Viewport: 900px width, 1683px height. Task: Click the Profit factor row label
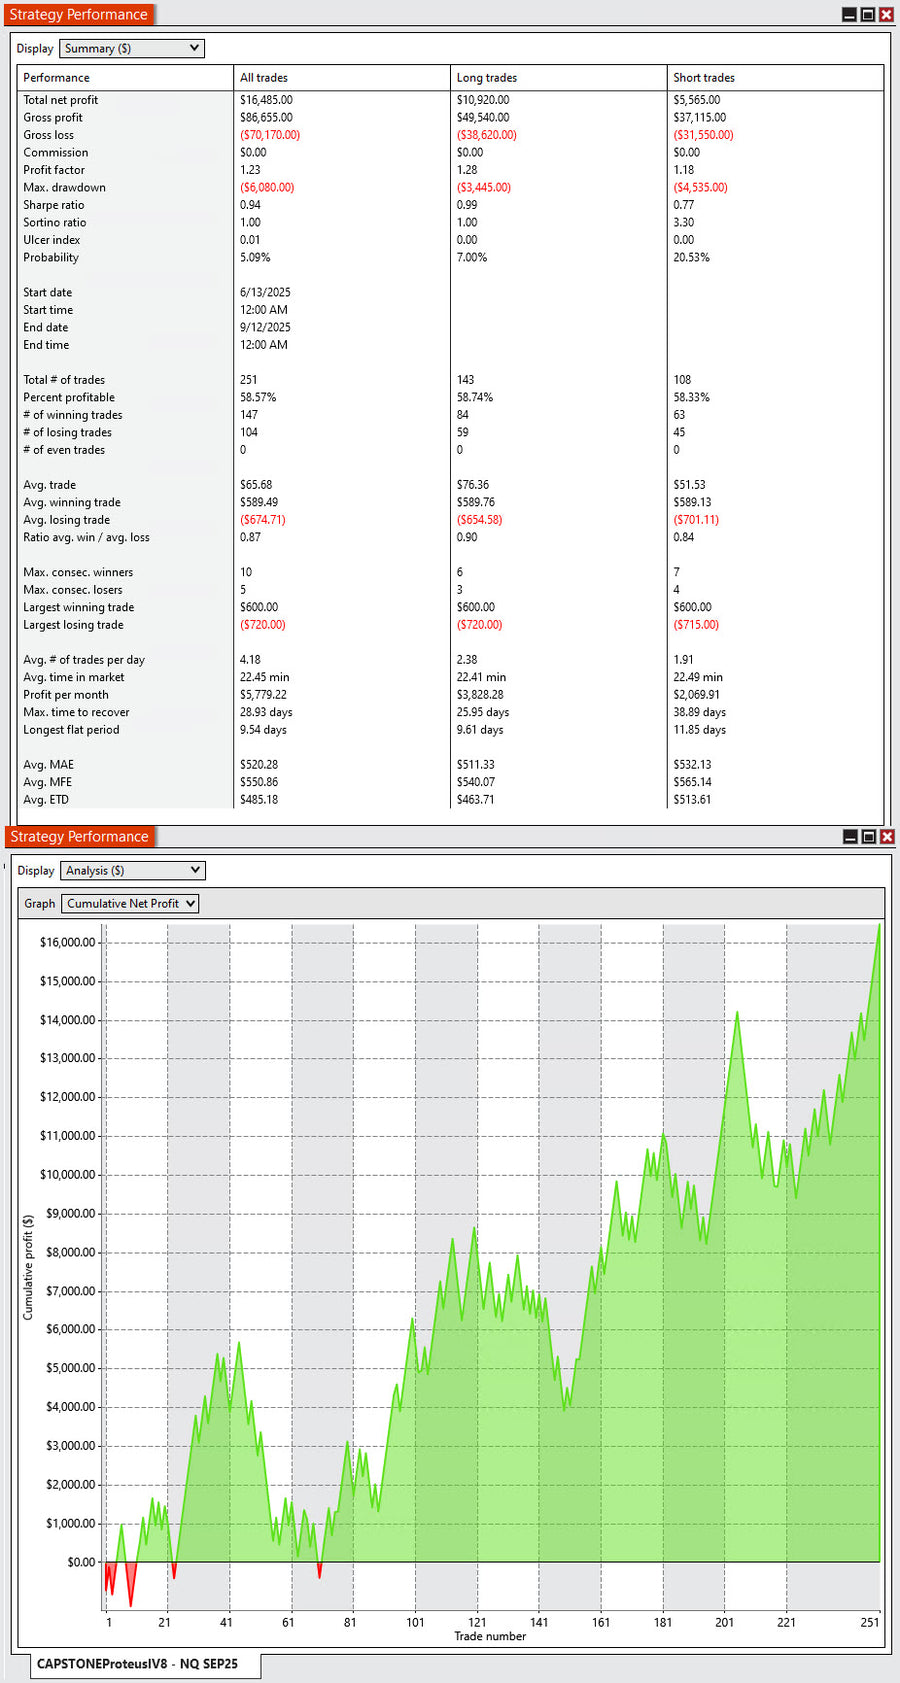tap(54, 170)
